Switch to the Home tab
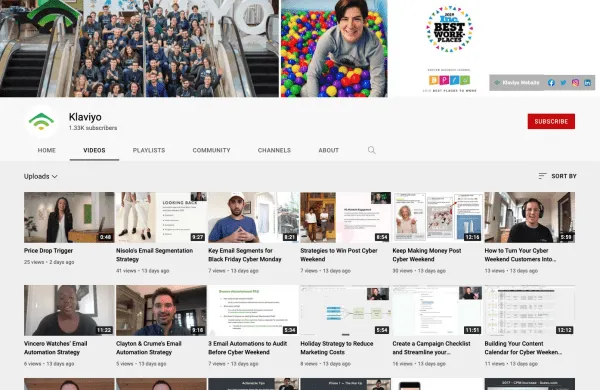 pos(47,150)
